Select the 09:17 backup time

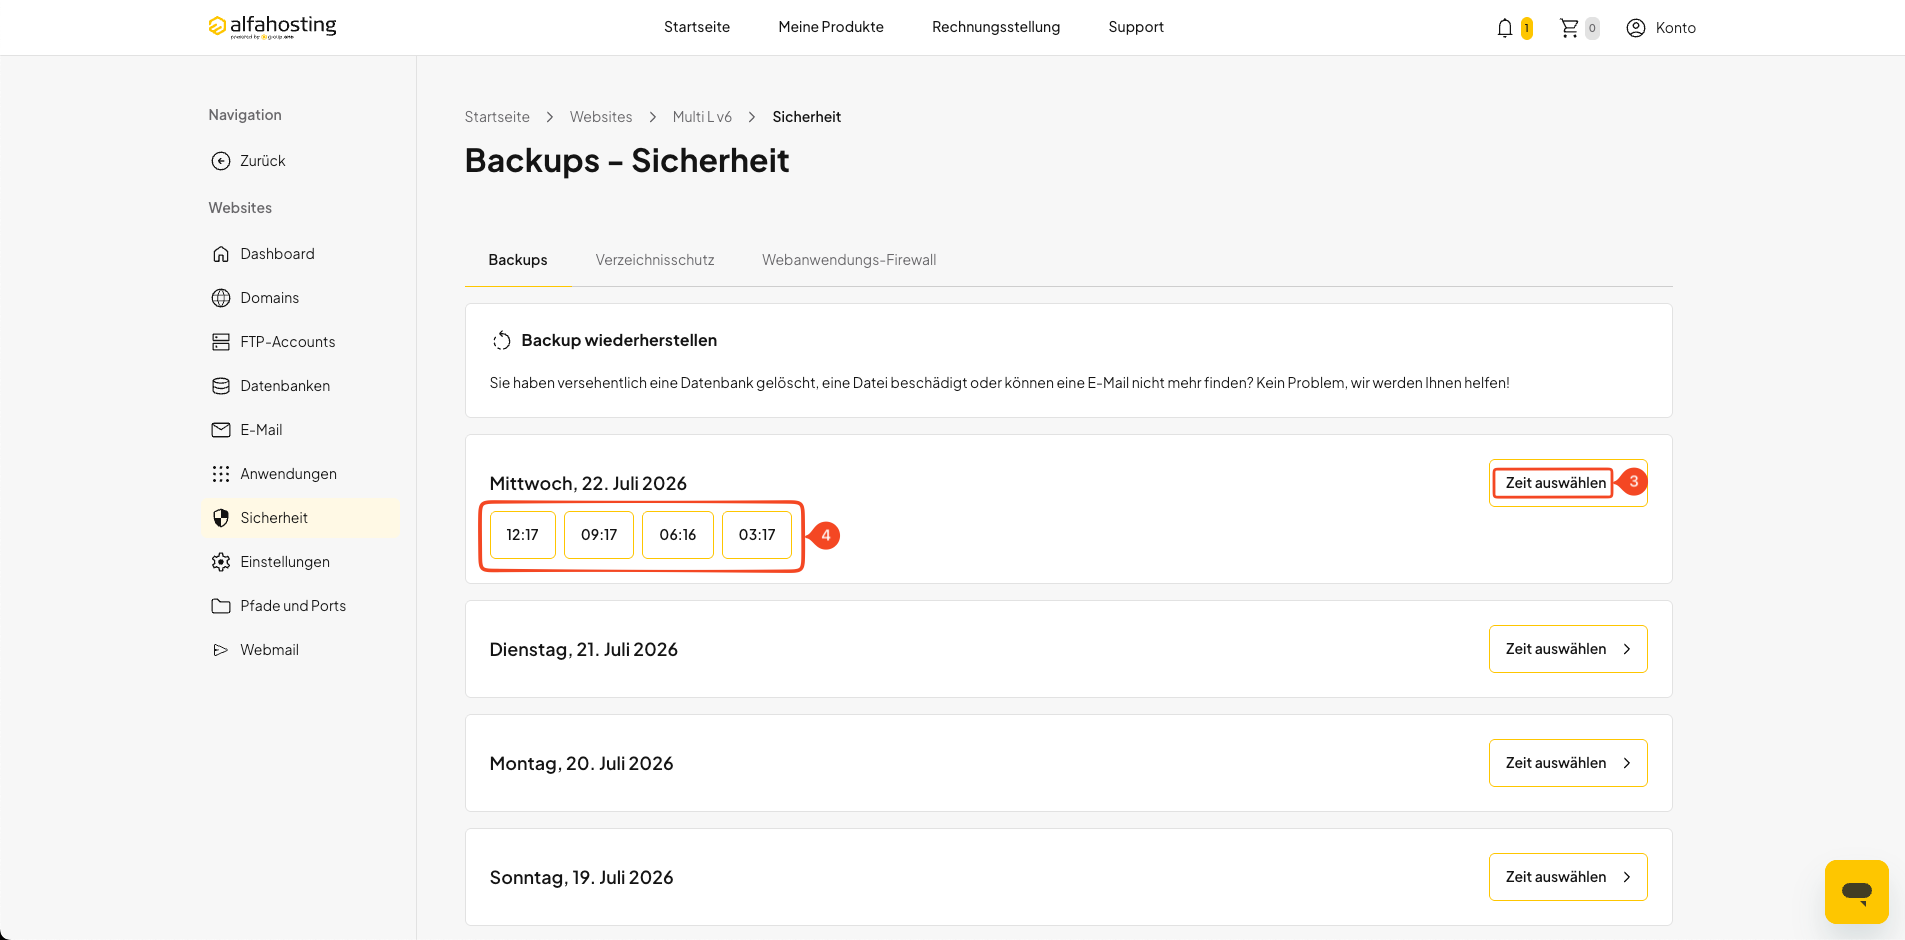[x=599, y=535]
